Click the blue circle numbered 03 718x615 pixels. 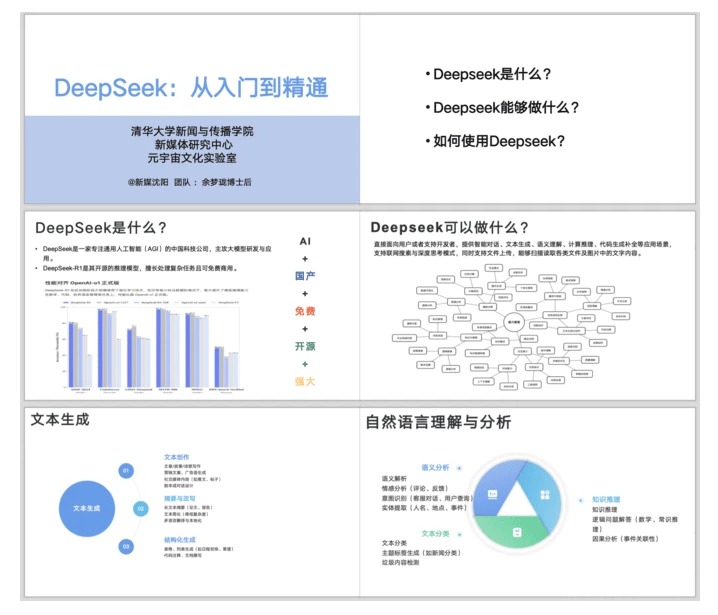126,546
